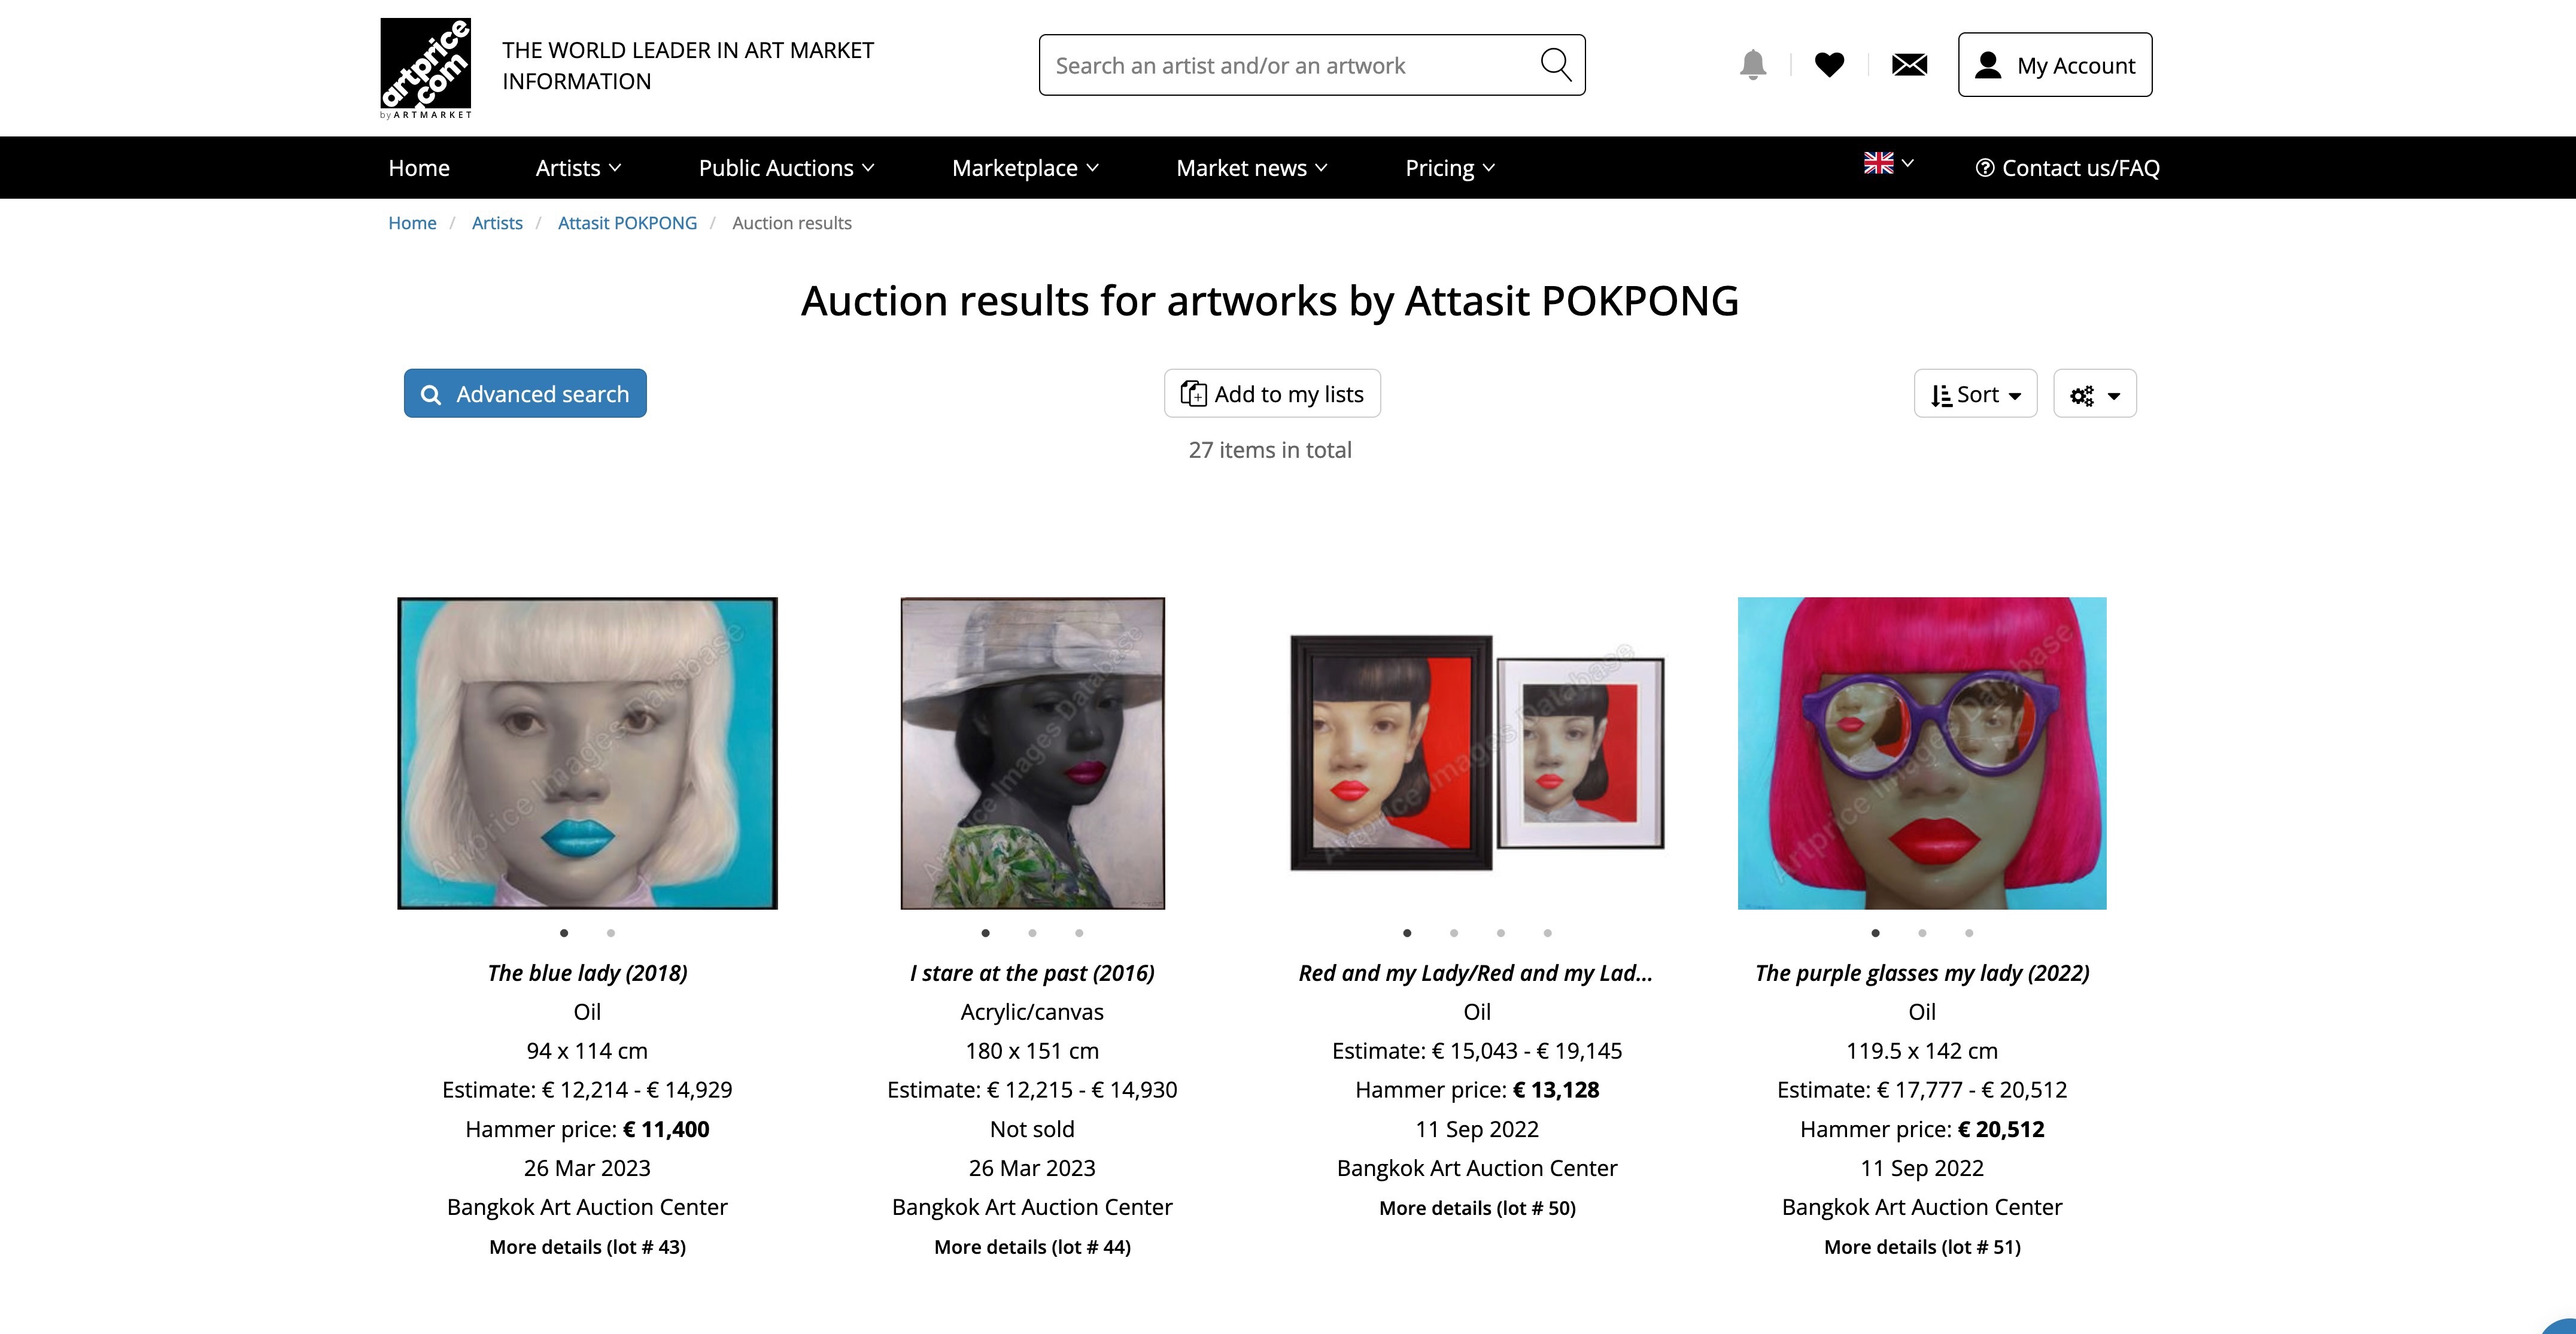Viewport: 2576px width, 1334px height.
Task: Navigate to Home in the navigation bar
Action: (x=418, y=167)
